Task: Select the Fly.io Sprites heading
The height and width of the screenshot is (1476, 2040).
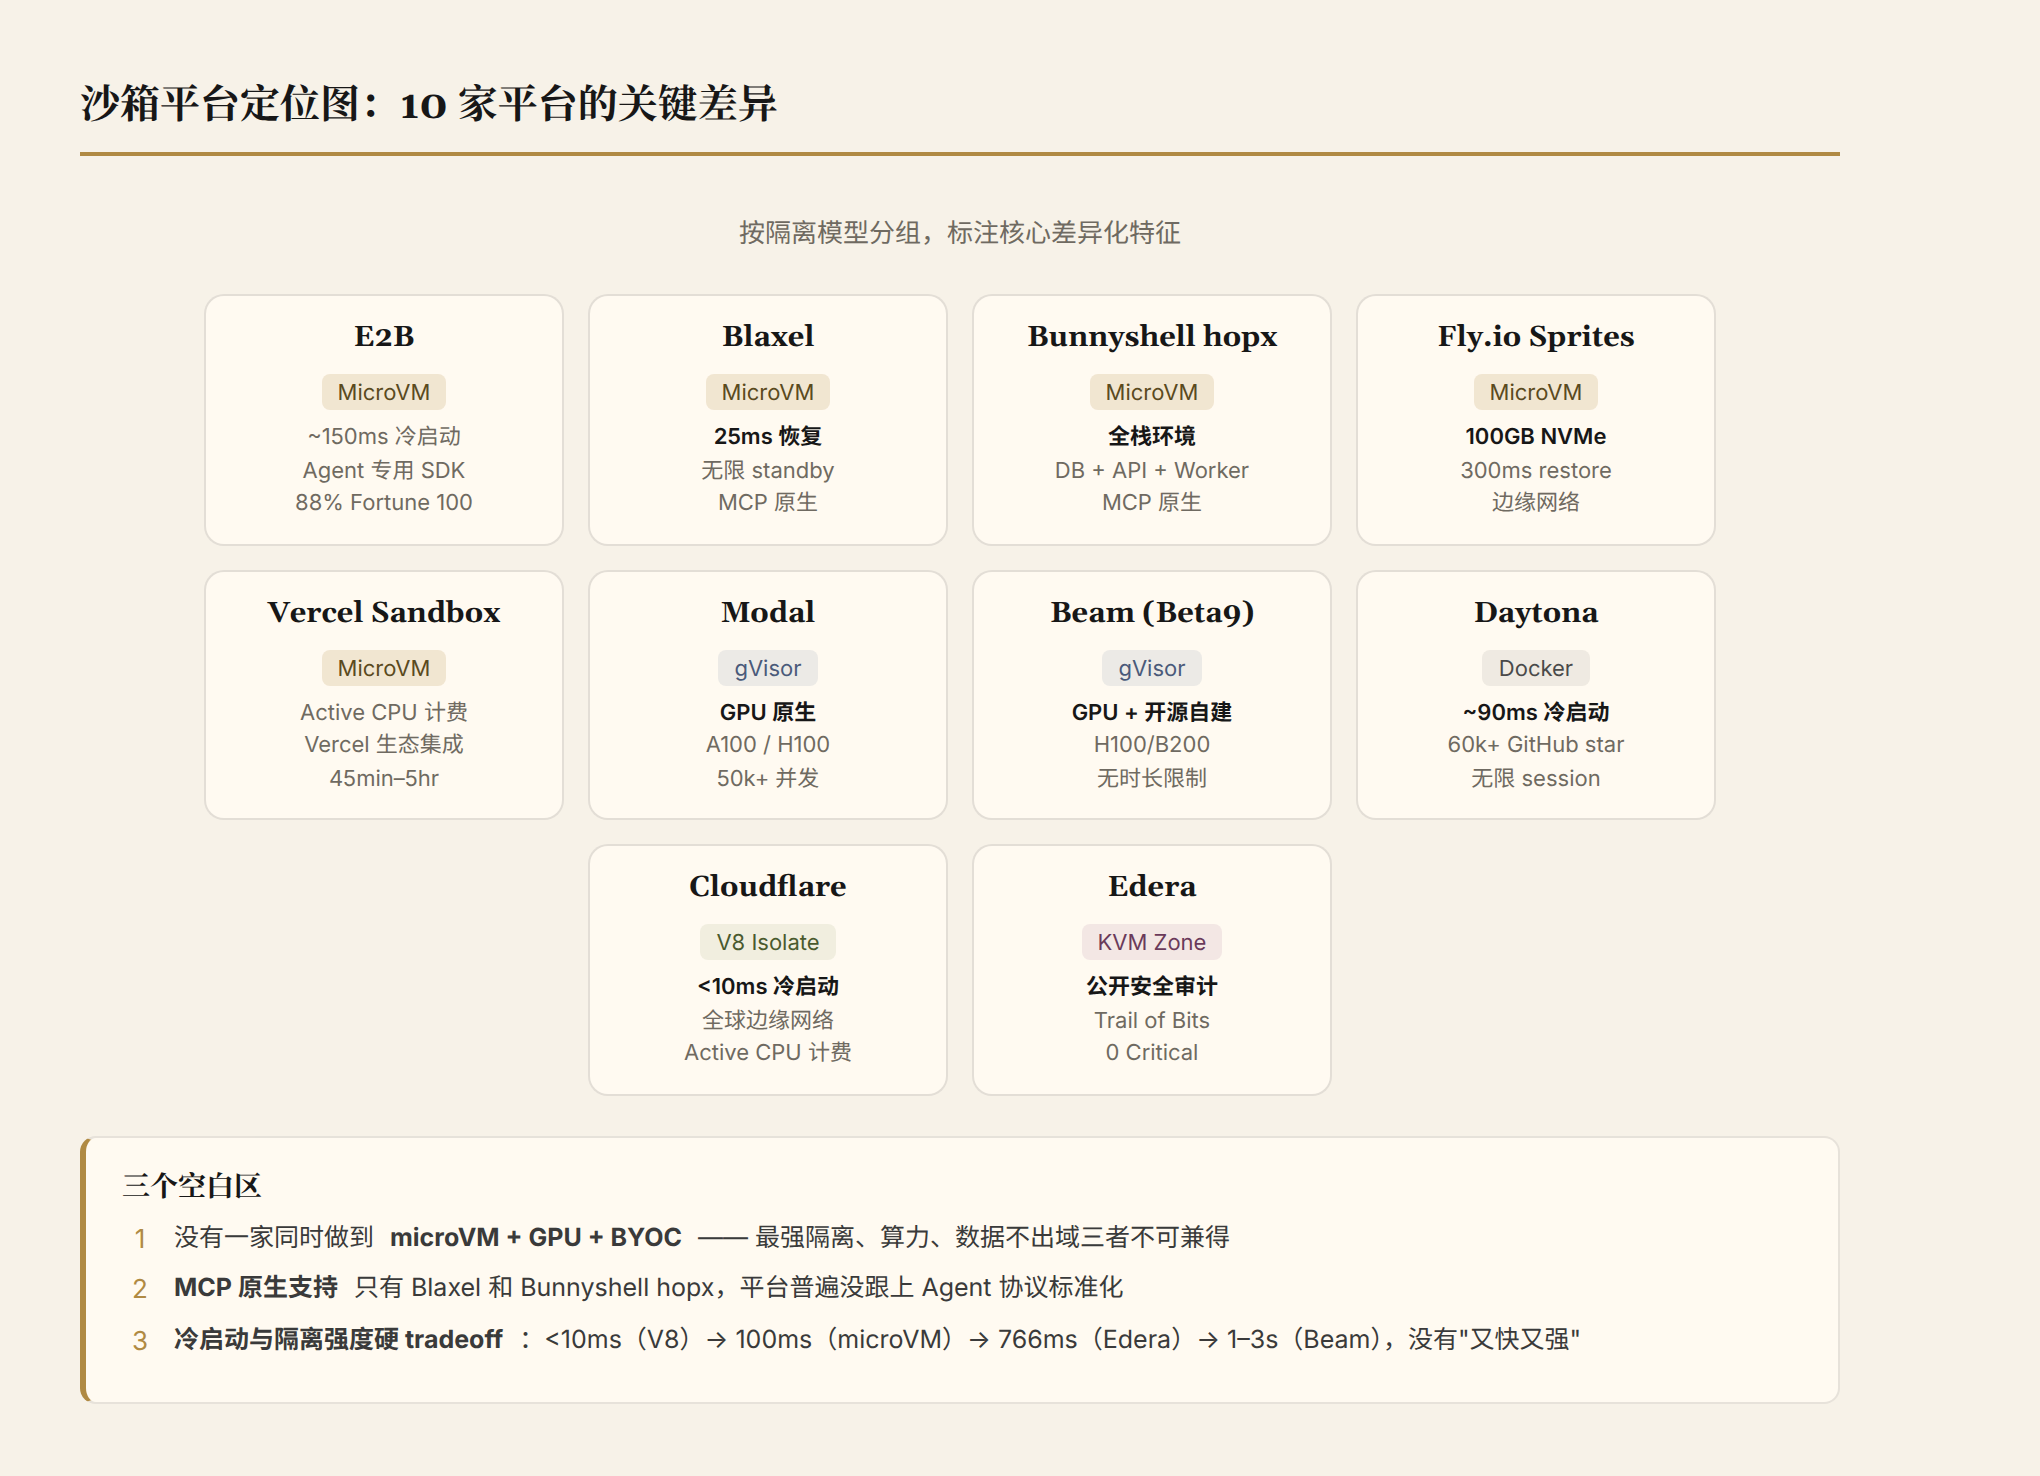Action: 1536,336
